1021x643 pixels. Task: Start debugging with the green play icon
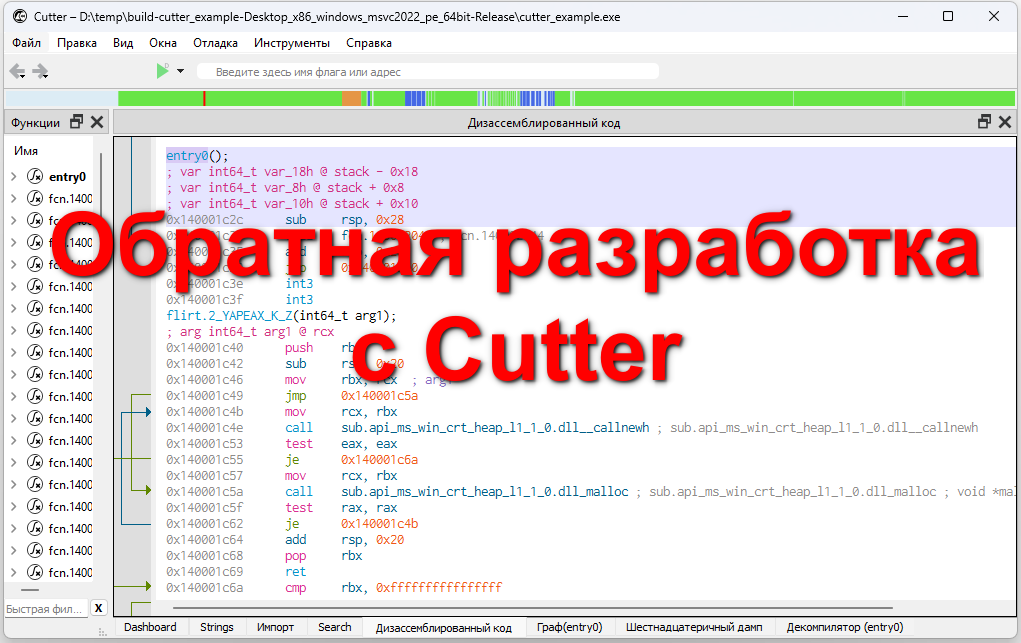162,71
